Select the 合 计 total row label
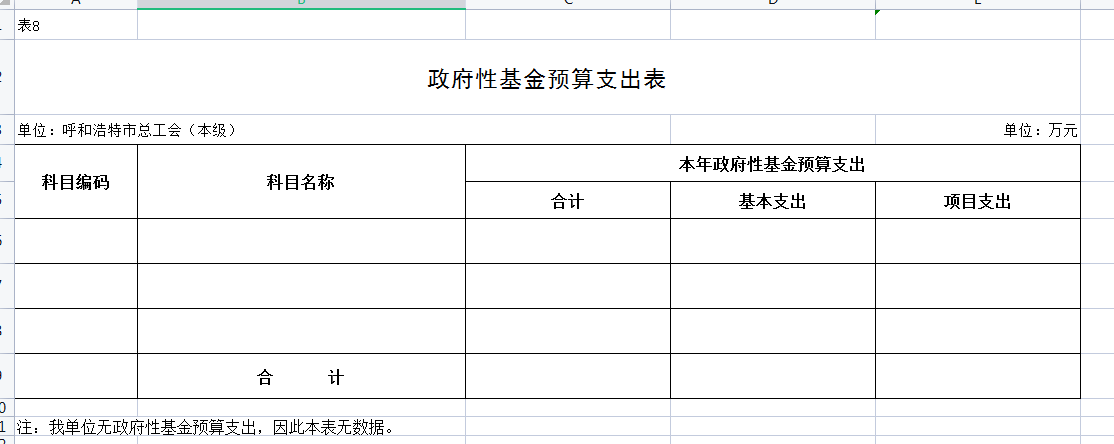 point(301,377)
